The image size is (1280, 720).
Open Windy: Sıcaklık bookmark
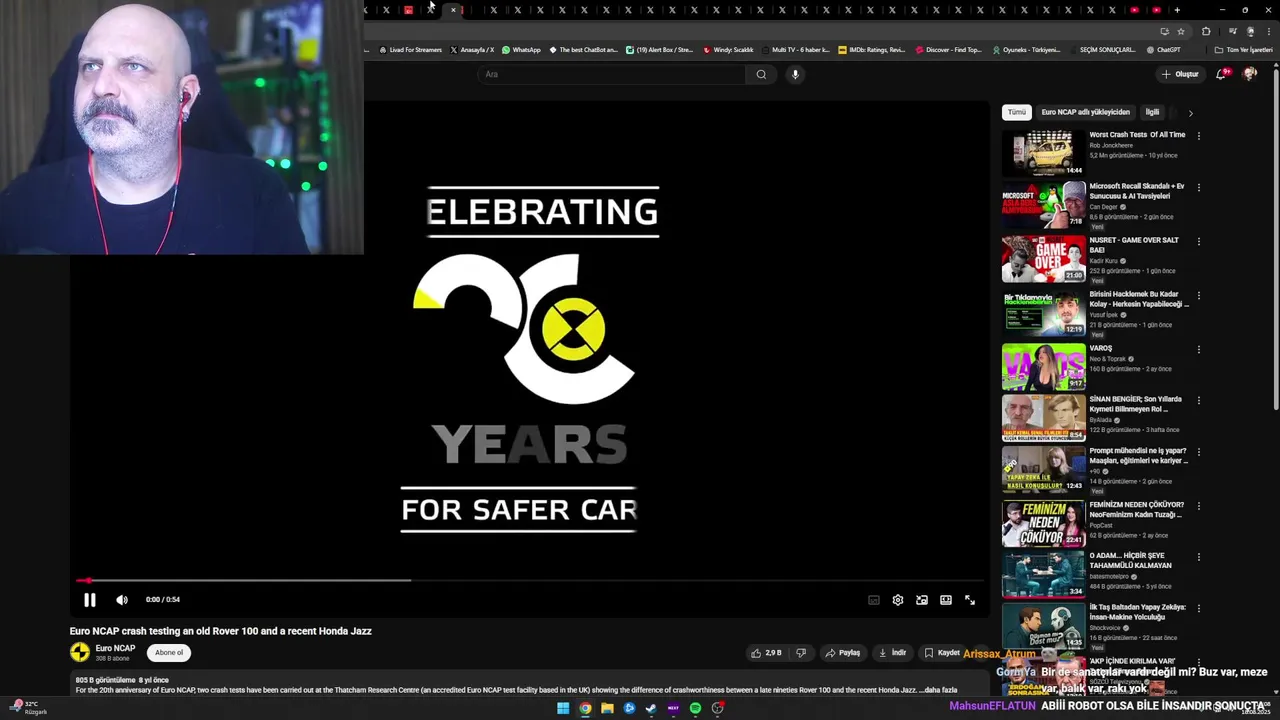pyautogui.click(x=728, y=50)
